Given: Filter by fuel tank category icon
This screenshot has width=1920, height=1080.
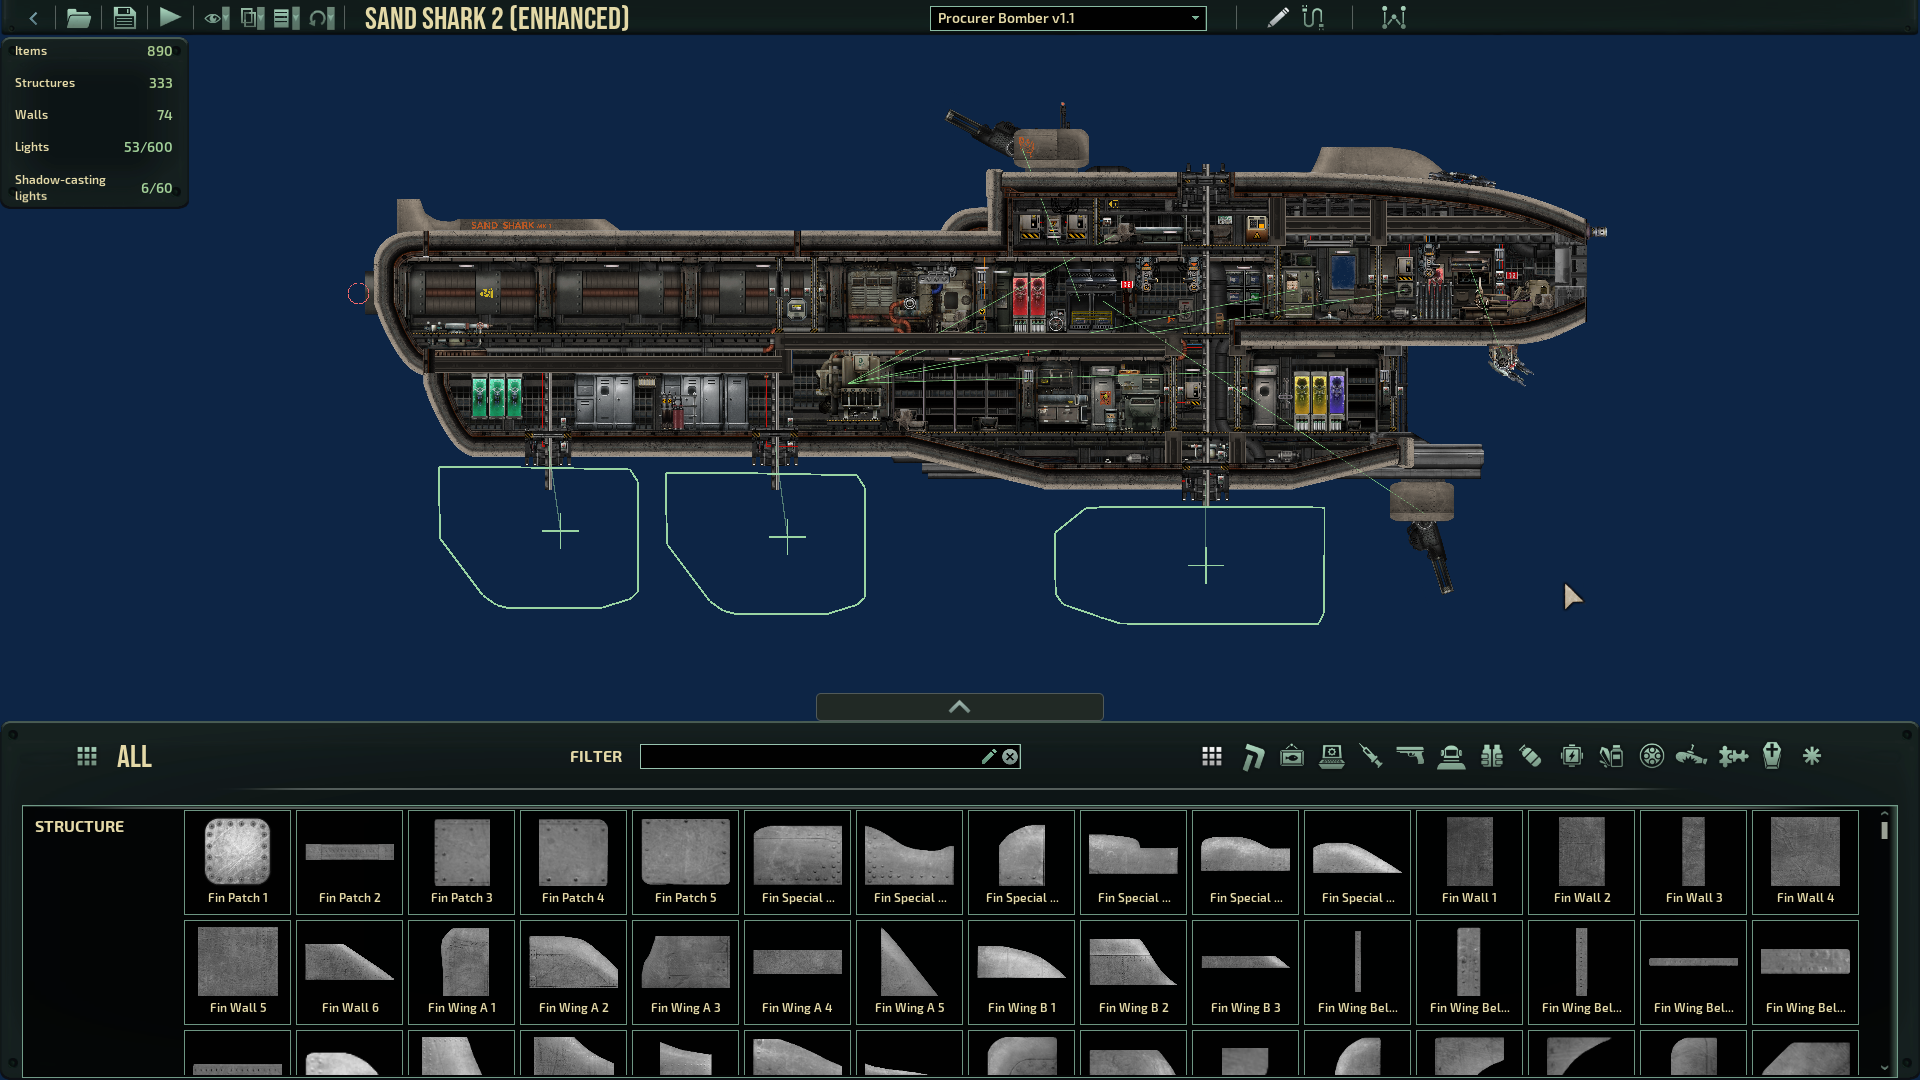Looking at the screenshot, I should (1530, 757).
